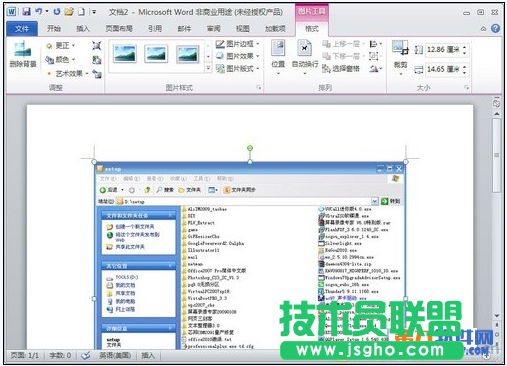
Task: Click the vertical scrollbar down arrow
Action: click(x=497, y=315)
